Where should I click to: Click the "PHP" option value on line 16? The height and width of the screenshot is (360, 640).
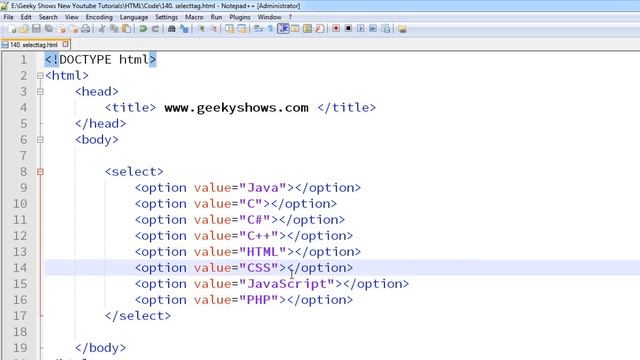tap(259, 300)
